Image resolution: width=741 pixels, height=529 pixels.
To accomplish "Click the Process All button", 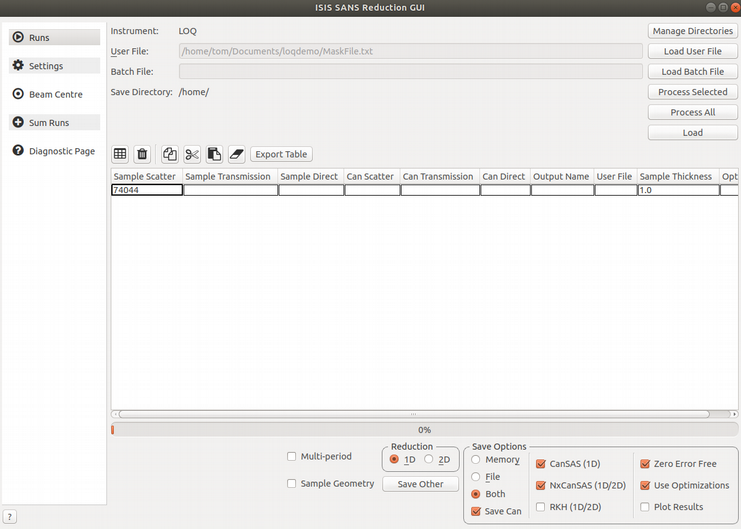I will tap(692, 112).
